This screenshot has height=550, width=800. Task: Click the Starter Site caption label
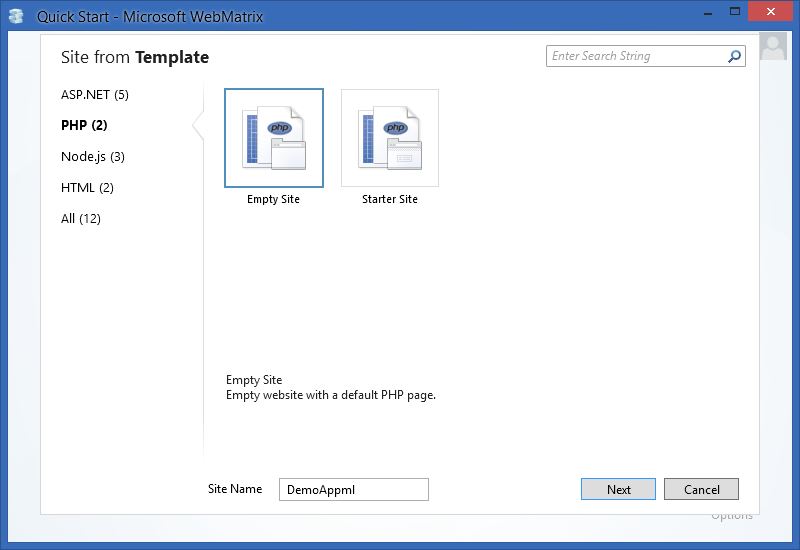coord(390,199)
